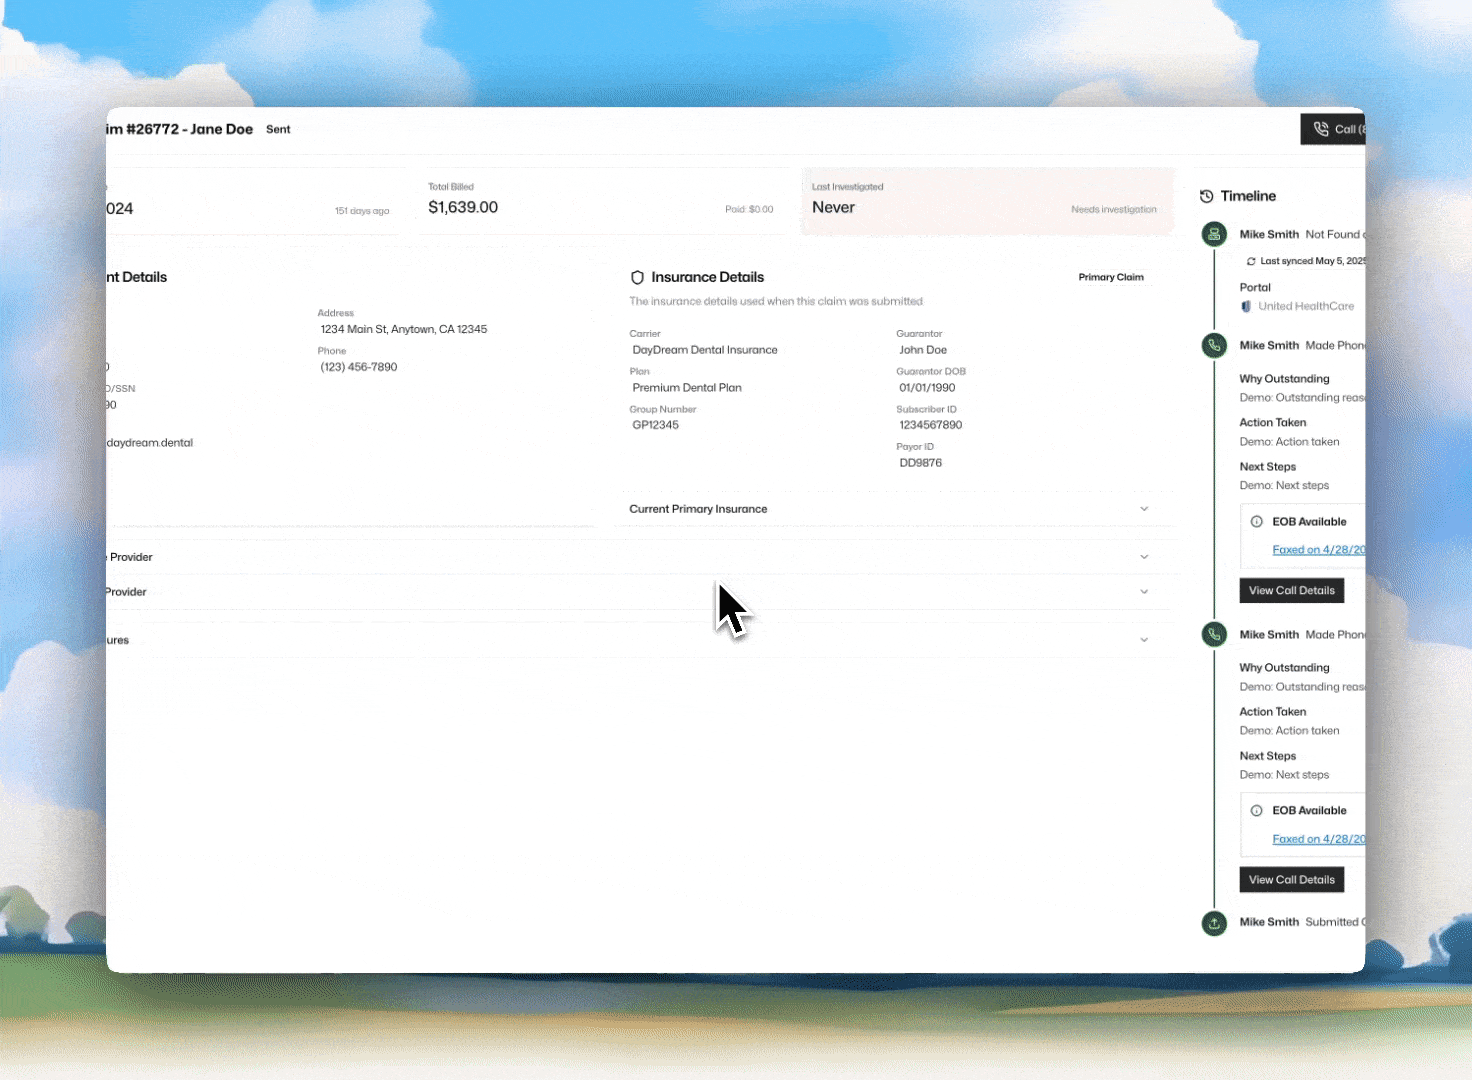The image size is (1472, 1080).
Task: Click the Last Investigated Never card
Action: click(987, 201)
